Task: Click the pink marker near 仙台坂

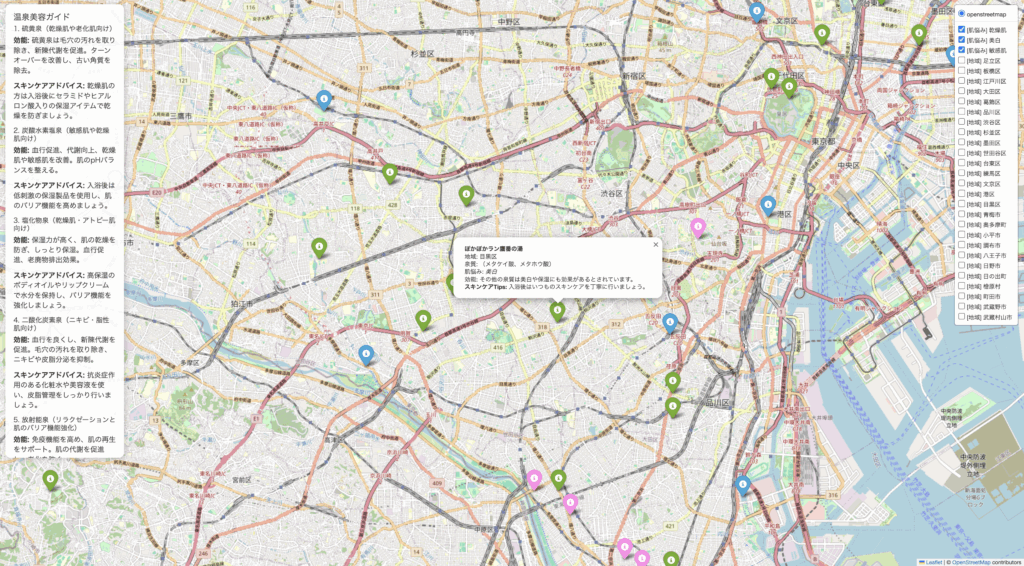Action: 698,227
